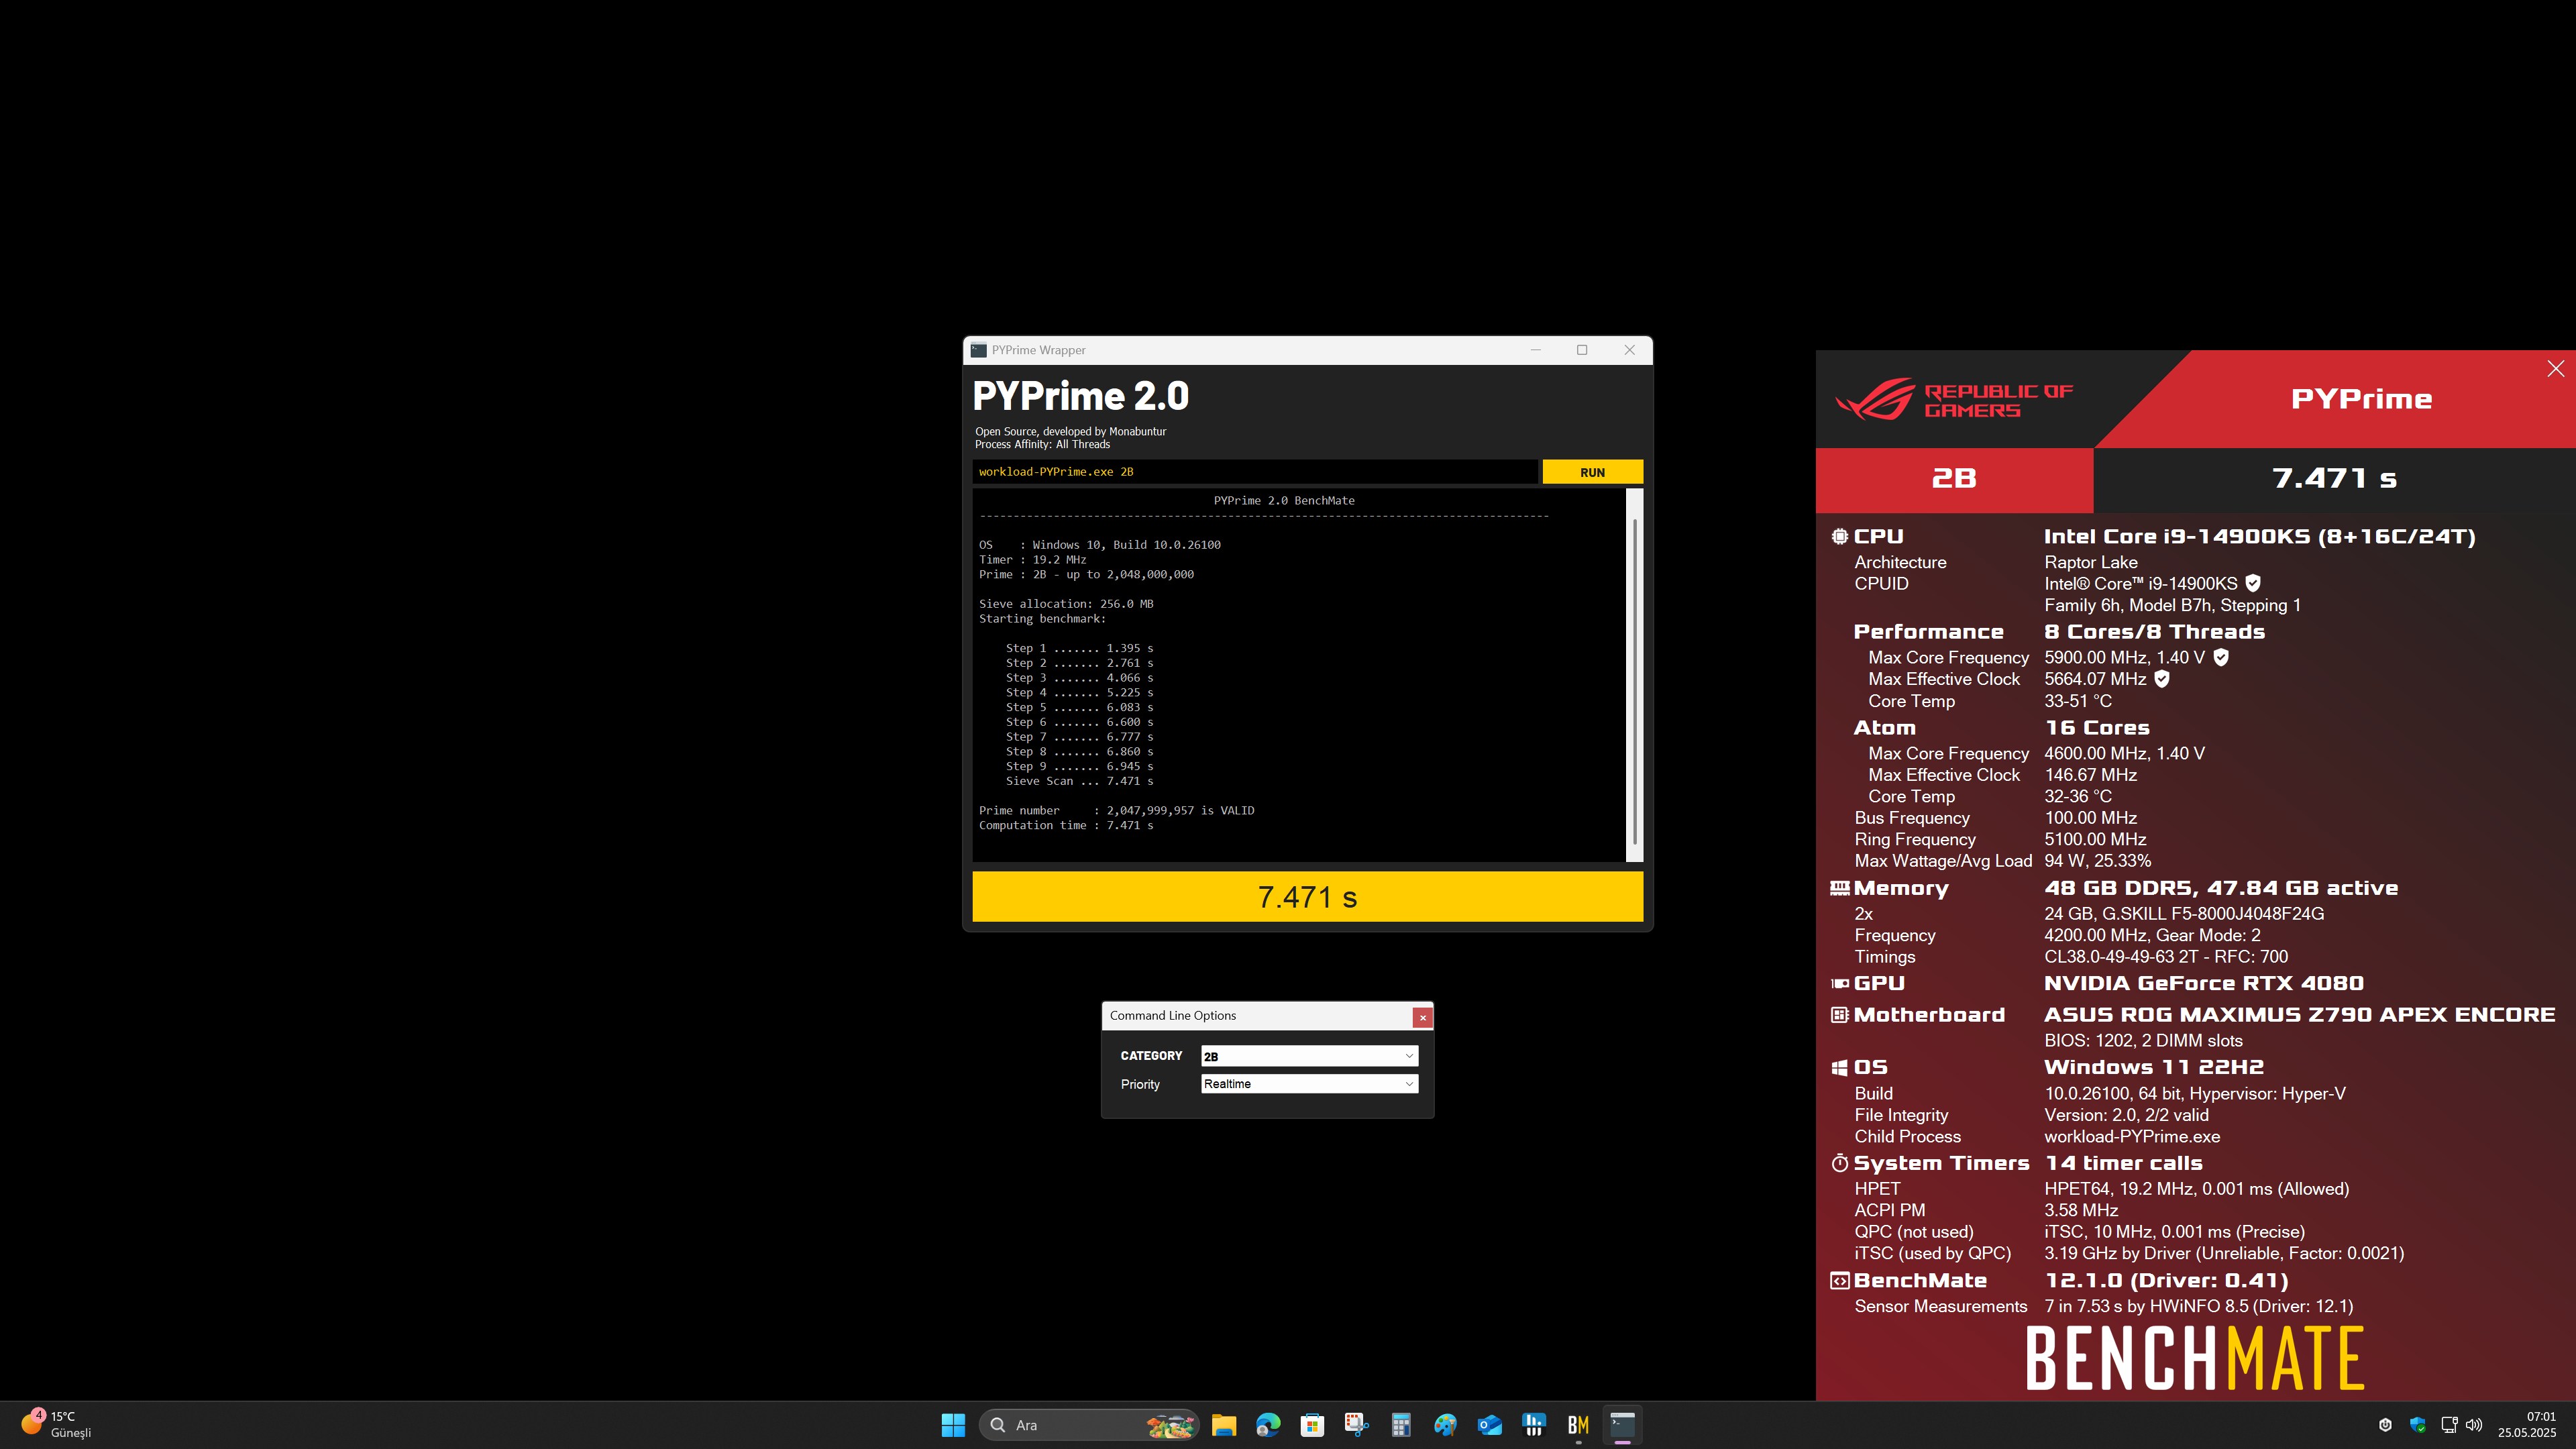2576x1449 pixels.
Task: Click the yellow 7.471 s result bar
Action: (x=1307, y=897)
